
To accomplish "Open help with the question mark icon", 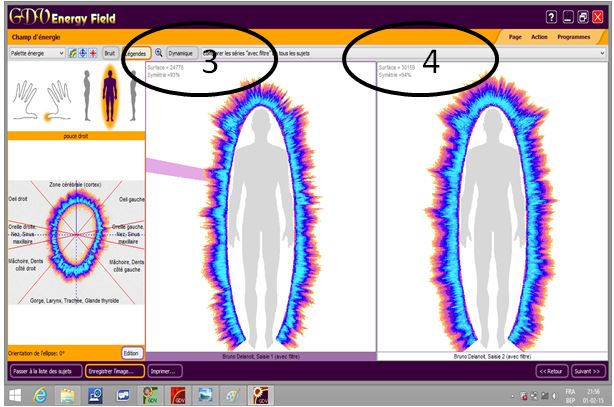I will coord(551,17).
